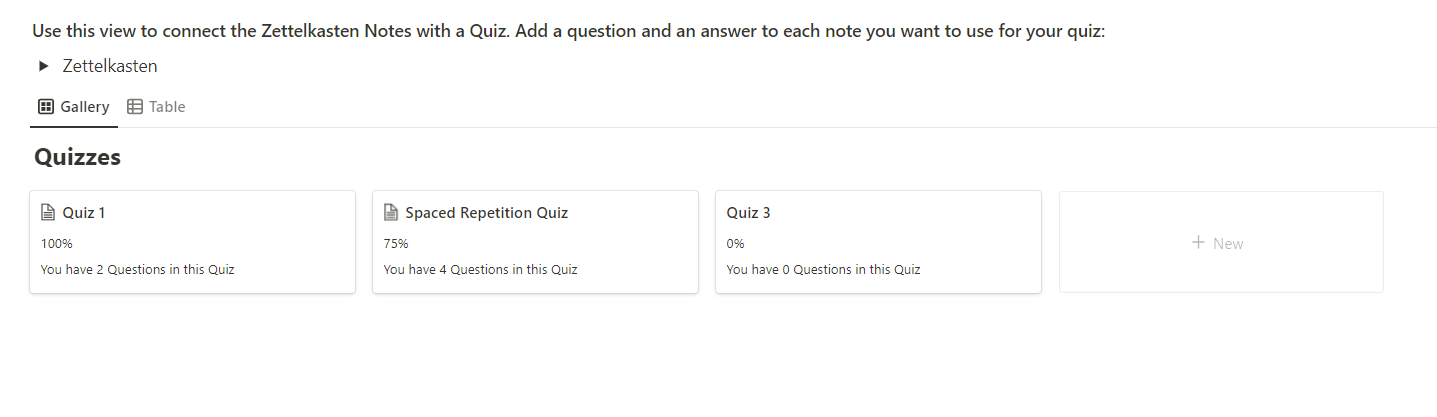Add a new quiz with New card

click(x=1221, y=242)
